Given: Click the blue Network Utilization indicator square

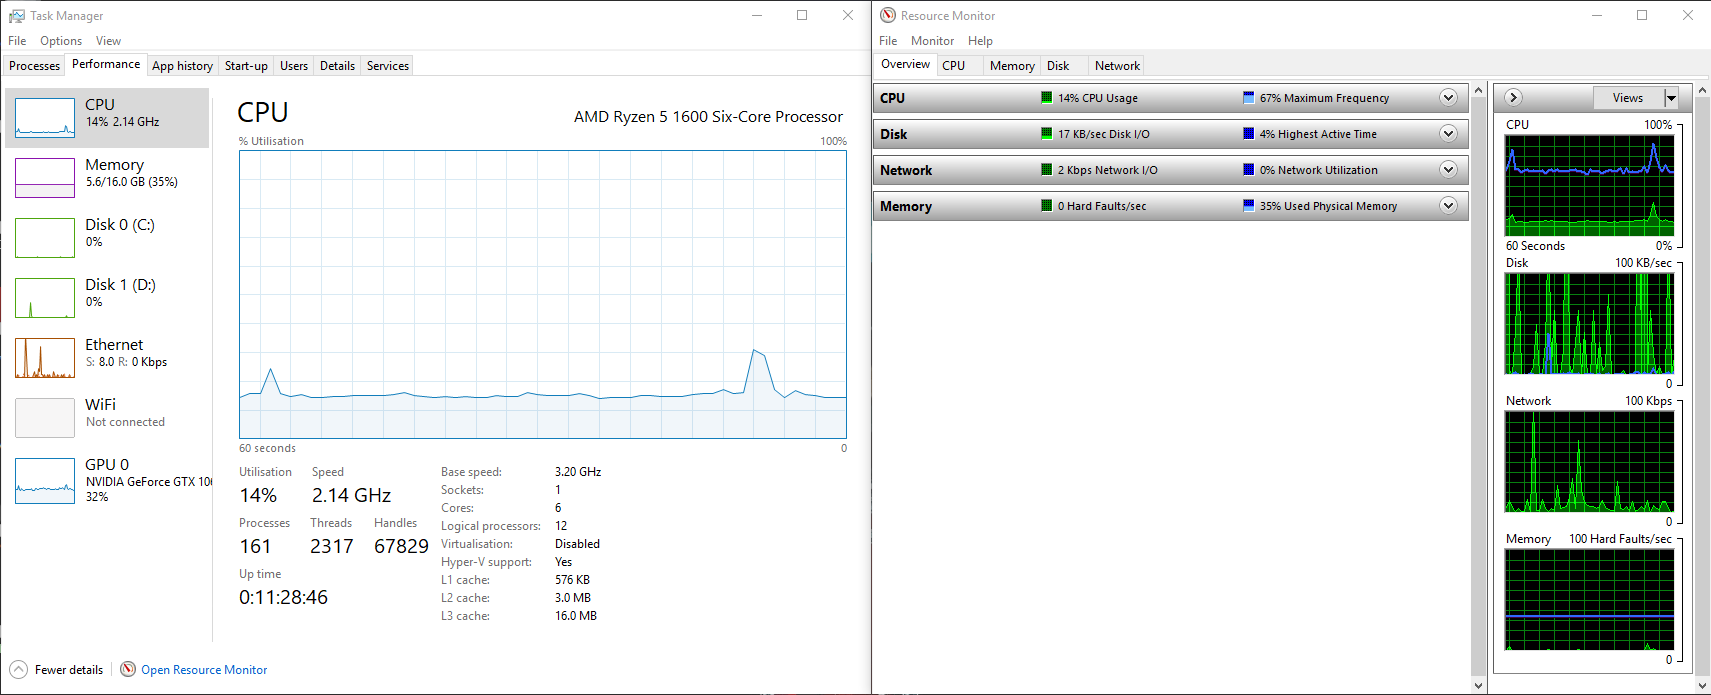Looking at the screenshot, I should coord(1248,170).
